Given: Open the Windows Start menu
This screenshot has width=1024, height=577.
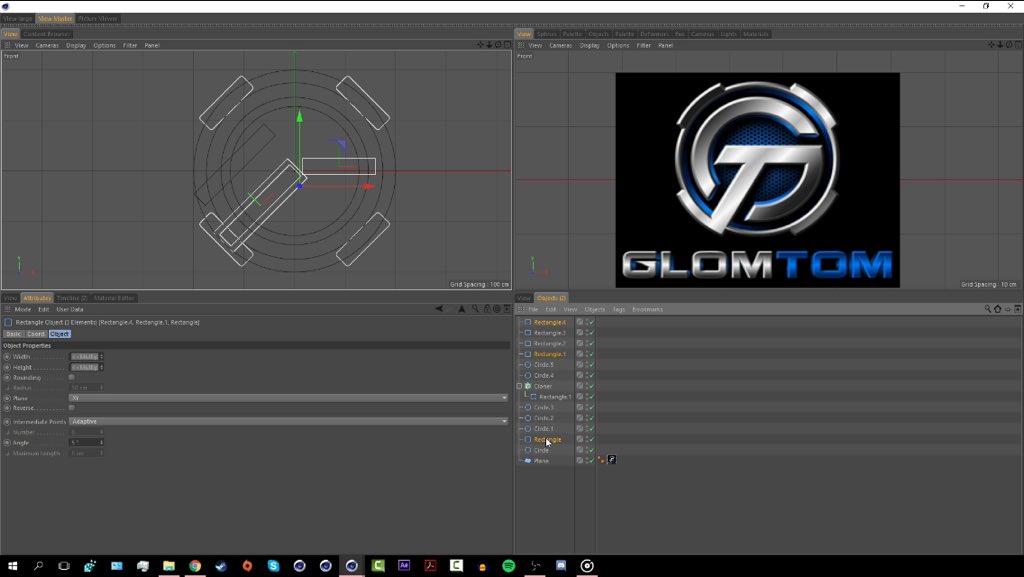Looking at the screenshot, I should pyautogui.click(x=12, y=566).
